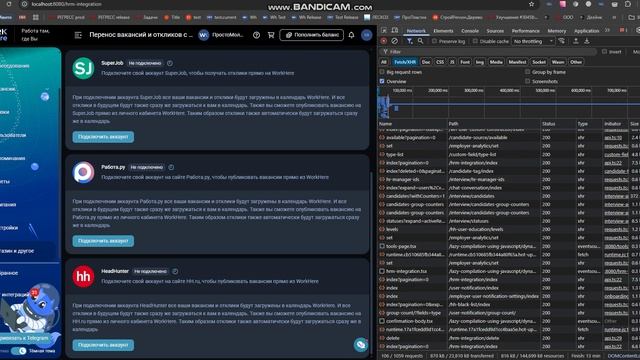This screenshot has height=360, width=640.
Task: Click the network Filter input field
Action: click(x=490, y=52)
